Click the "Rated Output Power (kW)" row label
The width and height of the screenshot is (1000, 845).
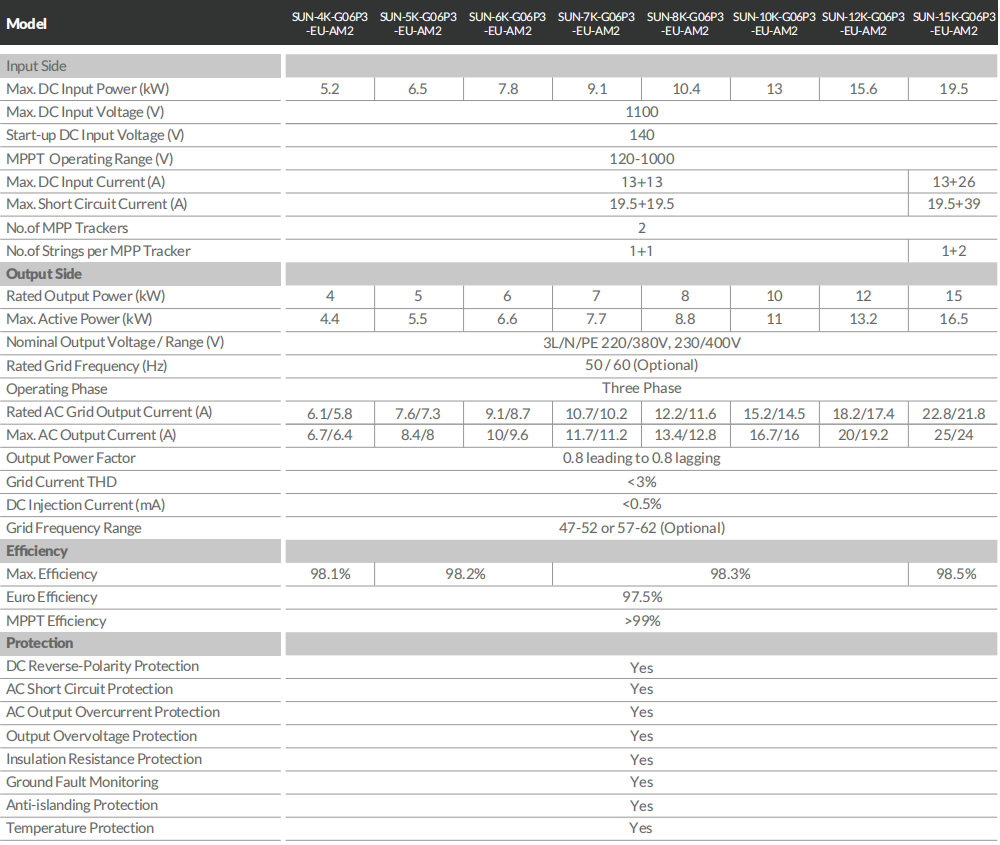(85, 296)
